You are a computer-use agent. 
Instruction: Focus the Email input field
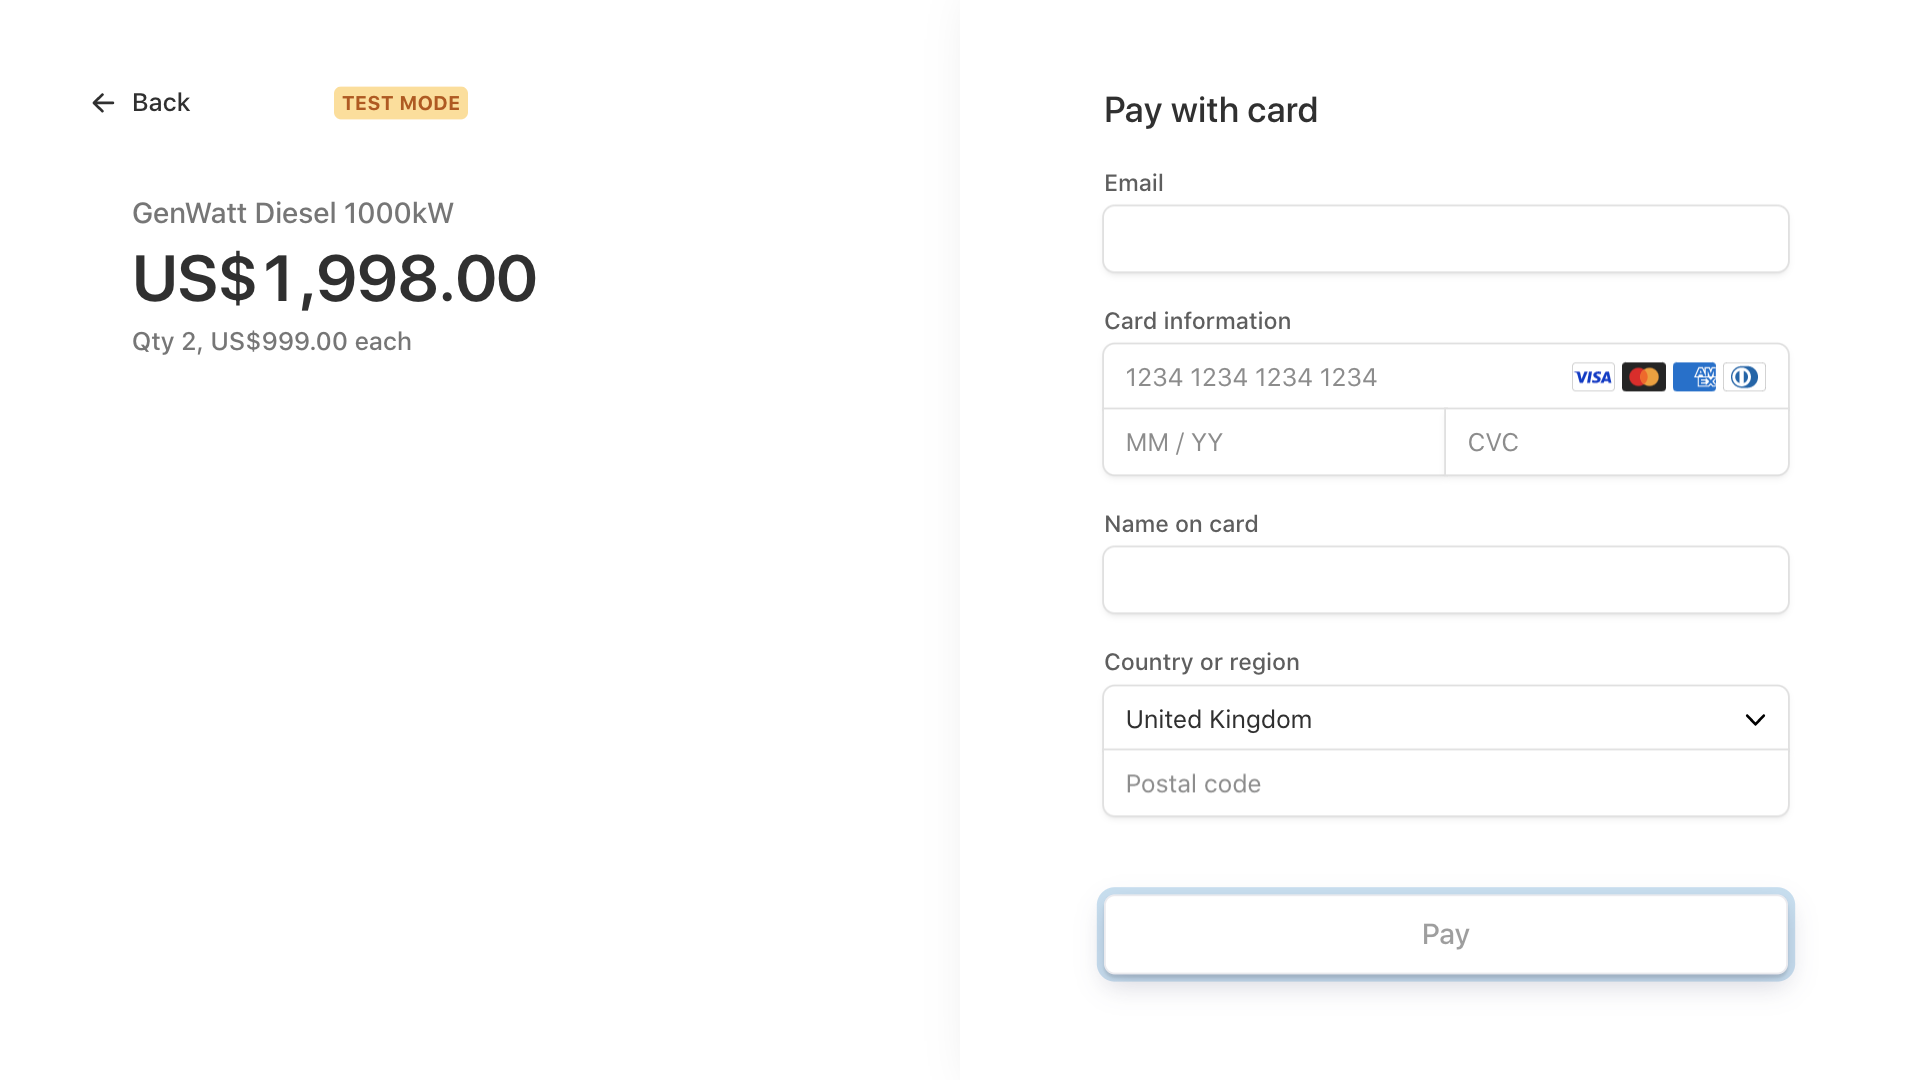1446,239
